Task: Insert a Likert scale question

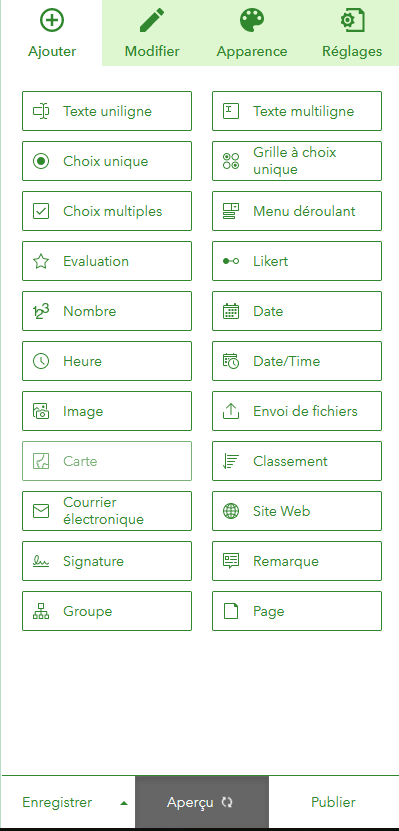Action: (297, 261)
